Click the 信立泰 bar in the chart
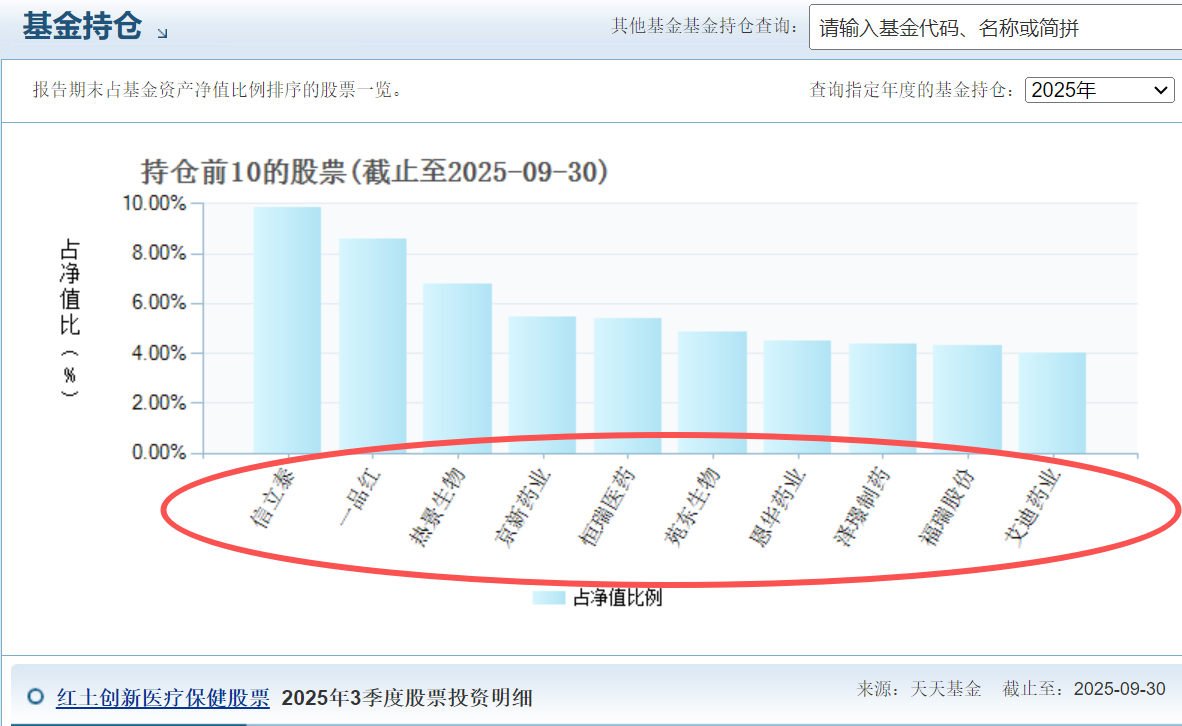The height and width of the screenshot is (726, 1182). click(x=287, y=330)
